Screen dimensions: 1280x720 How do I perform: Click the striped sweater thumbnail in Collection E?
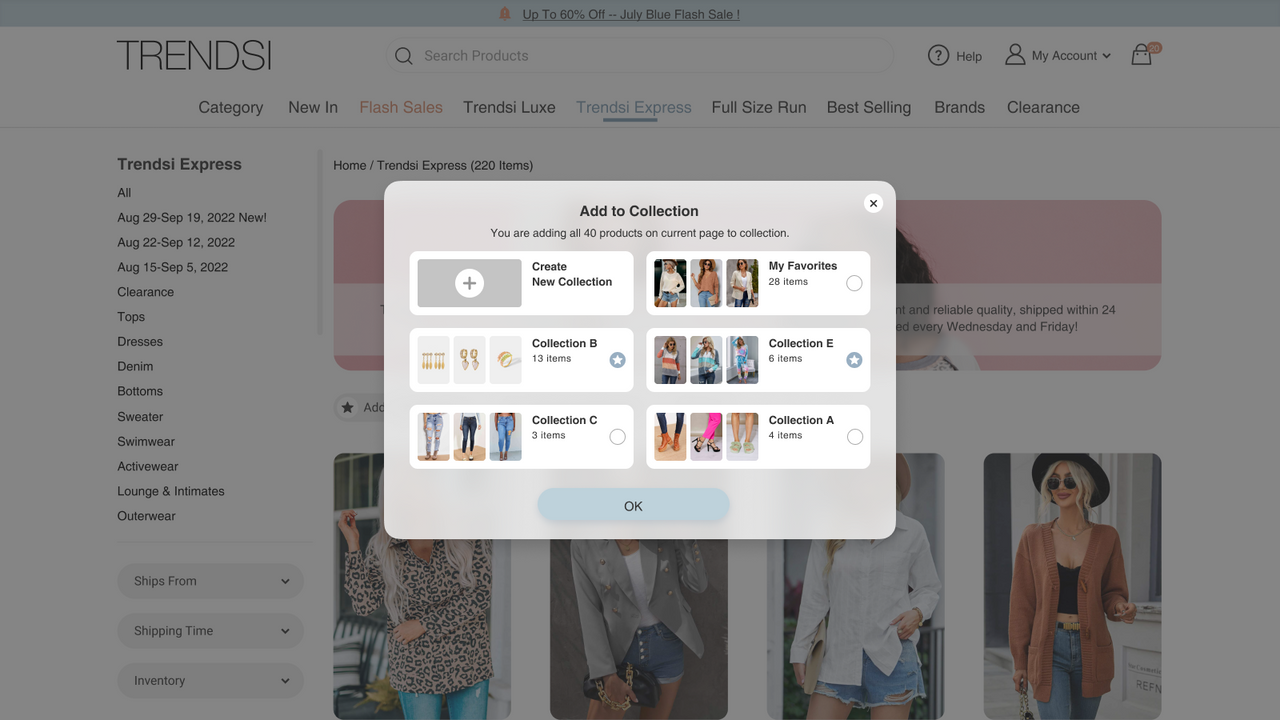(670, 360)
